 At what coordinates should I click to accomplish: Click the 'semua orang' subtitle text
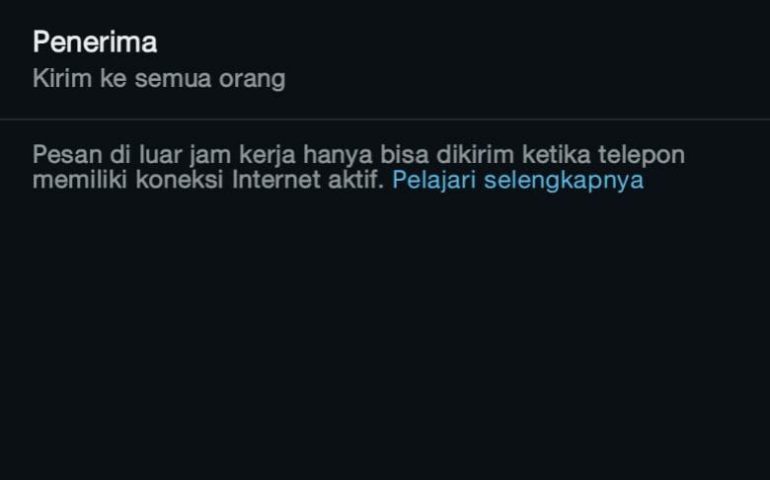point(210,79)
